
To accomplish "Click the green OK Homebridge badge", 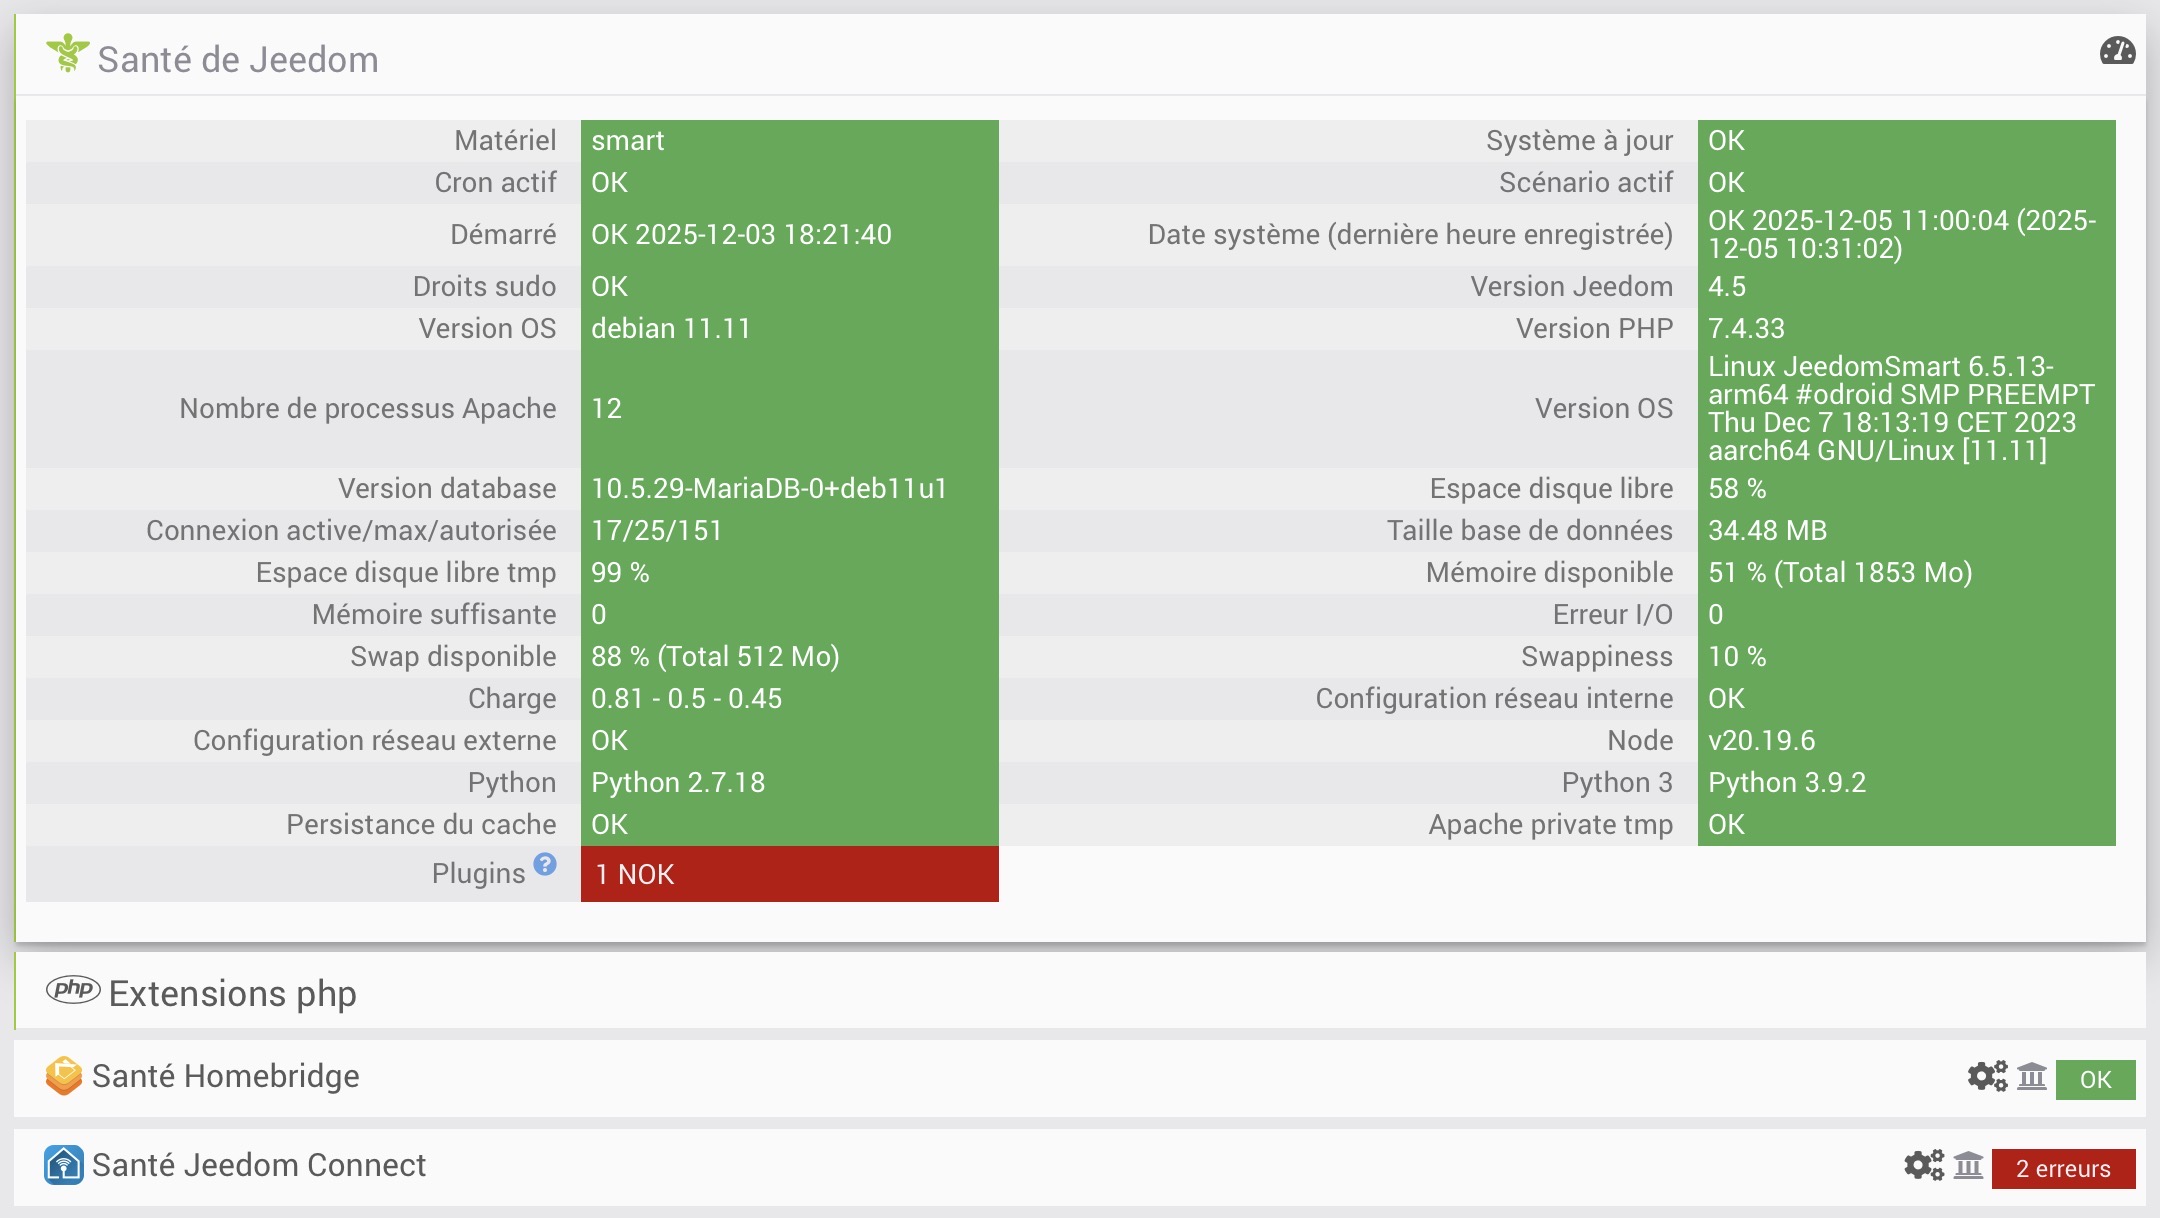I will [x=2095, y=1080].
